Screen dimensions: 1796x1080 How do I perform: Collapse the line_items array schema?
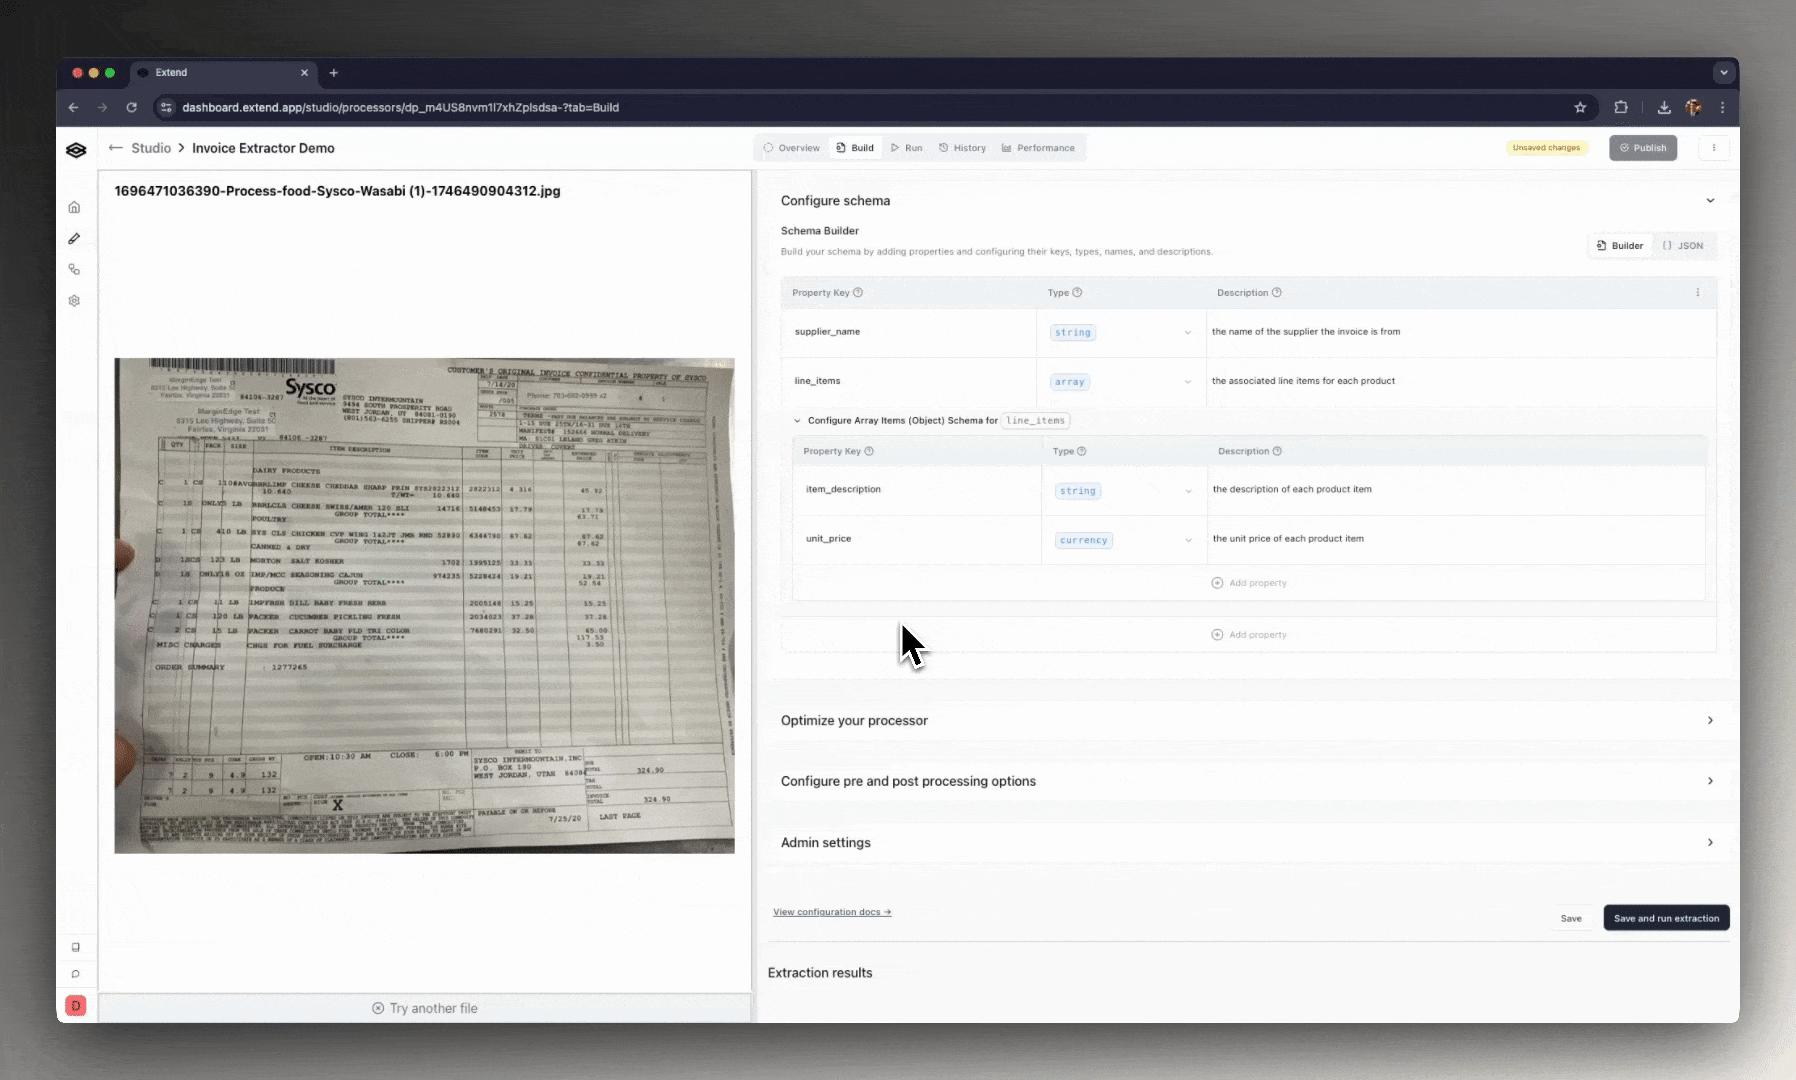(797, 421)
